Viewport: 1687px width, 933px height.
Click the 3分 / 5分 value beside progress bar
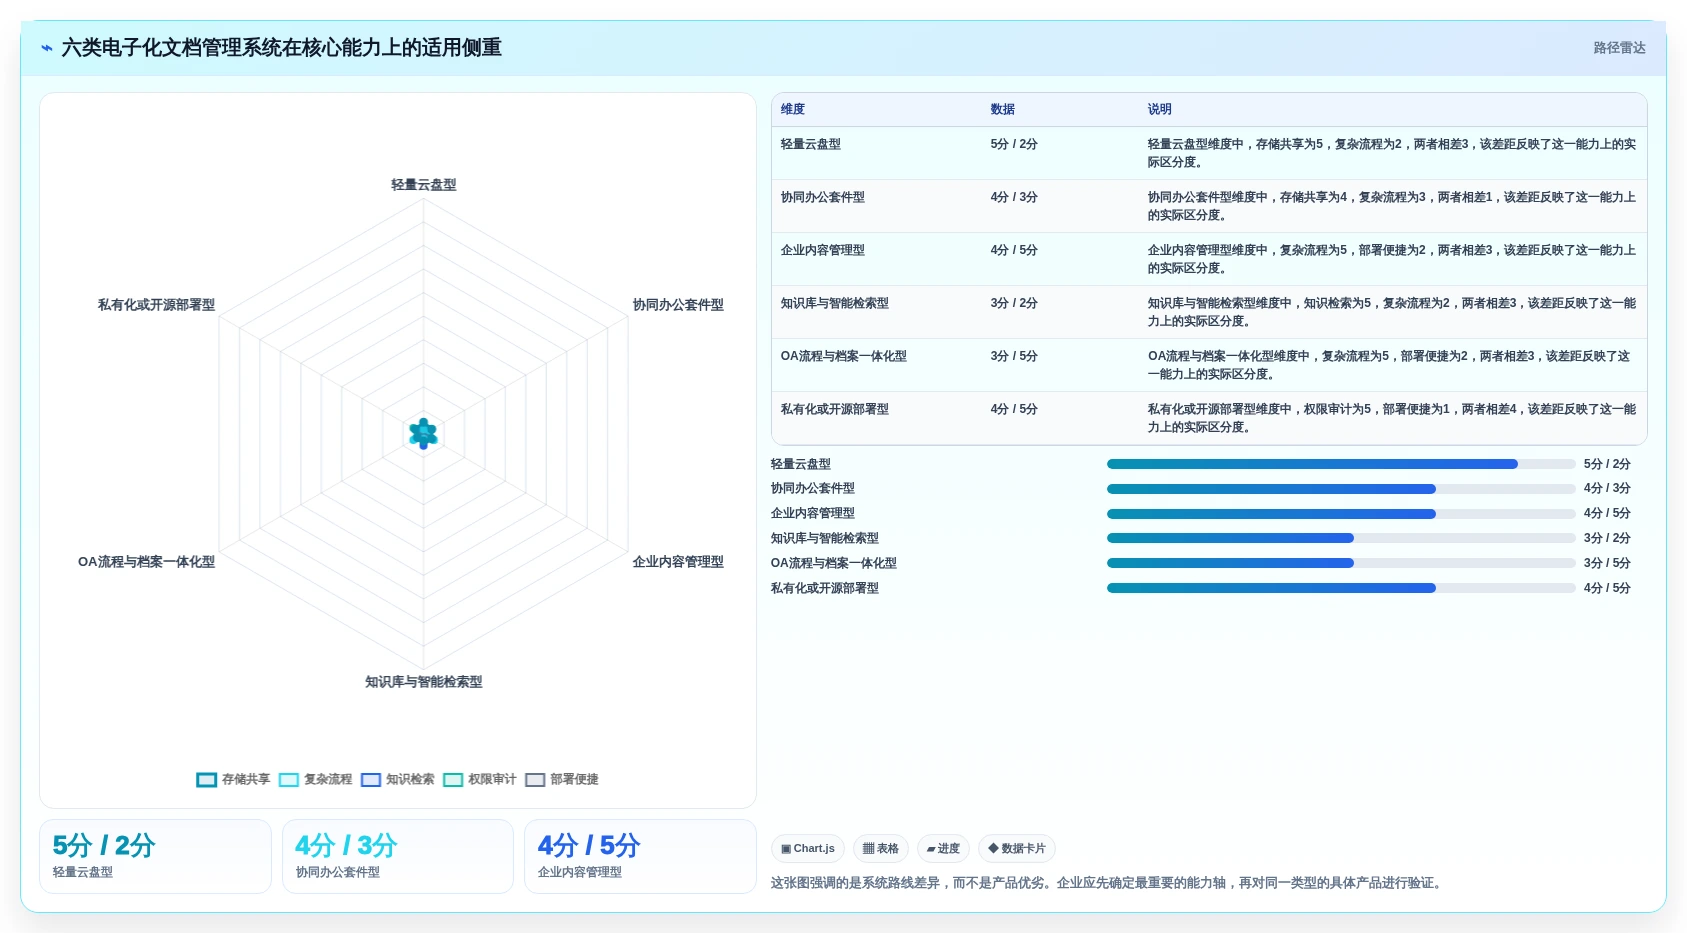[1607, 563]
